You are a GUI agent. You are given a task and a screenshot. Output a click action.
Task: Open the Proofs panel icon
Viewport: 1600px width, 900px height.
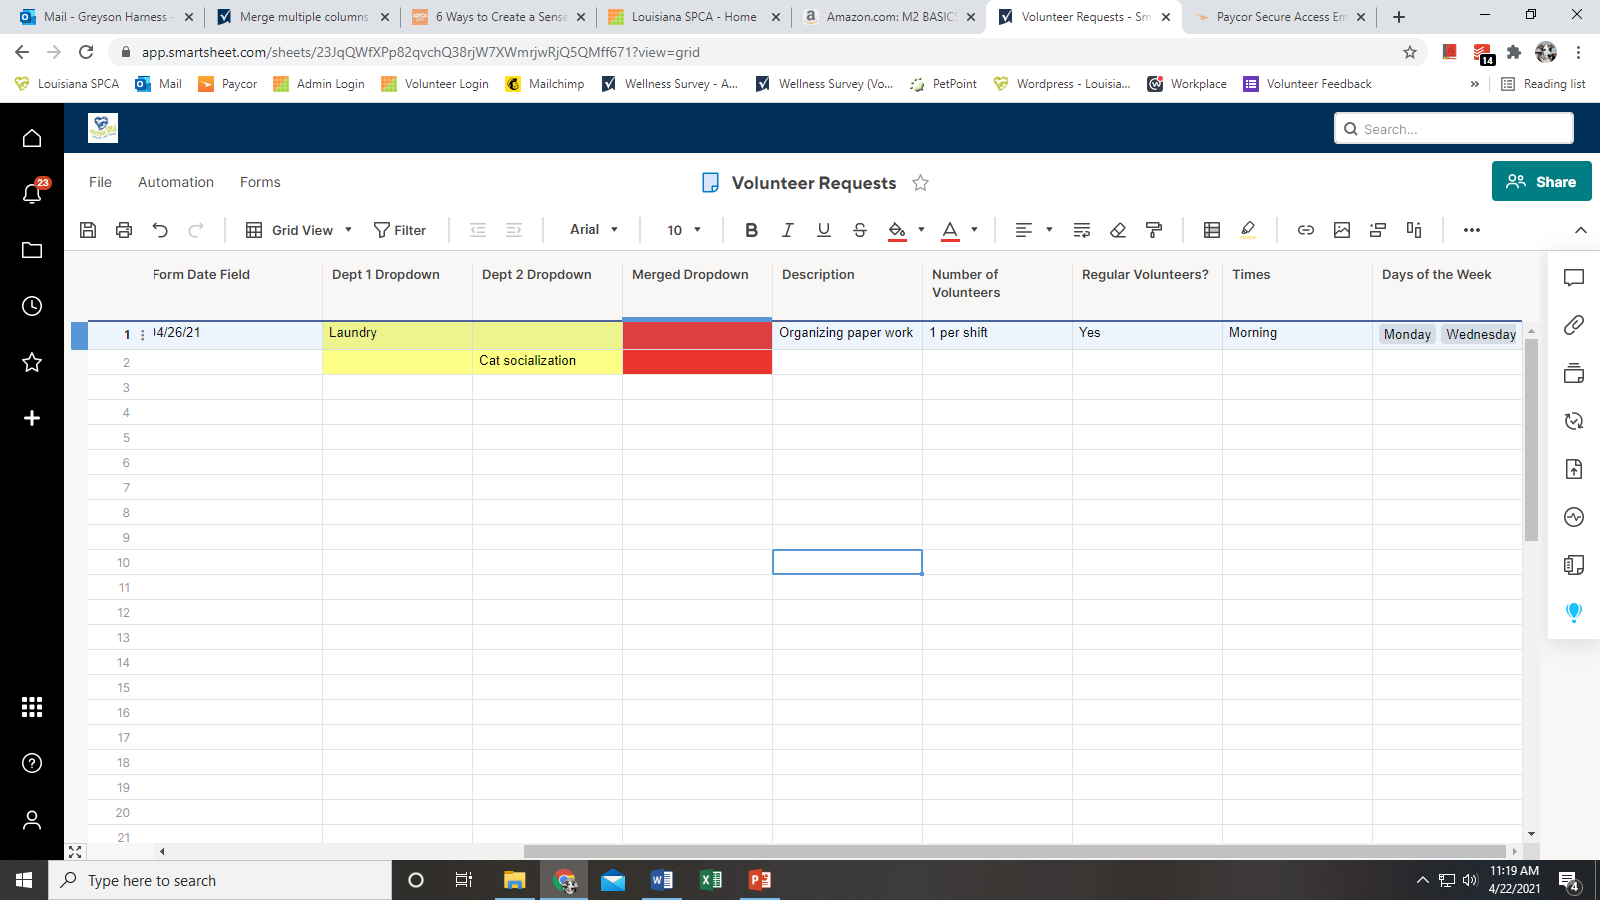click(x=1574, y=373)
